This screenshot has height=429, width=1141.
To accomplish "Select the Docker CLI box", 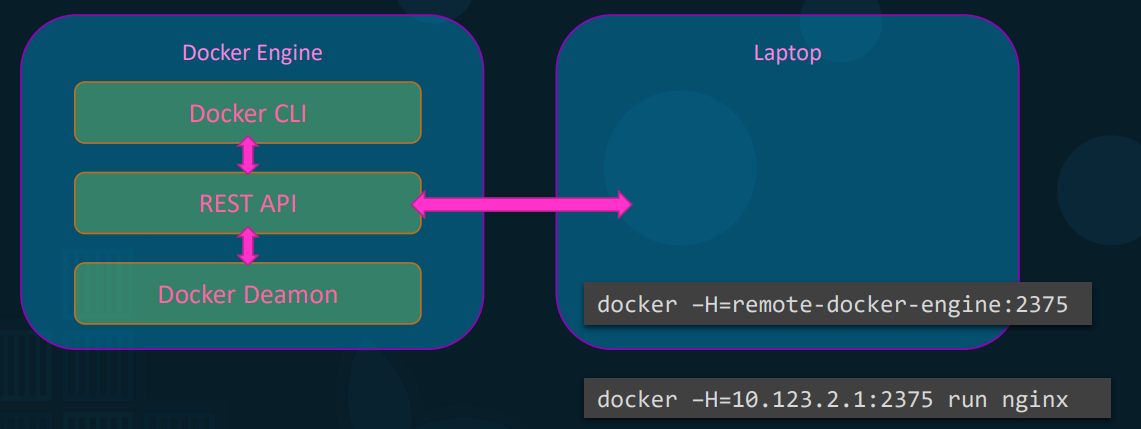I will (247, 112).
